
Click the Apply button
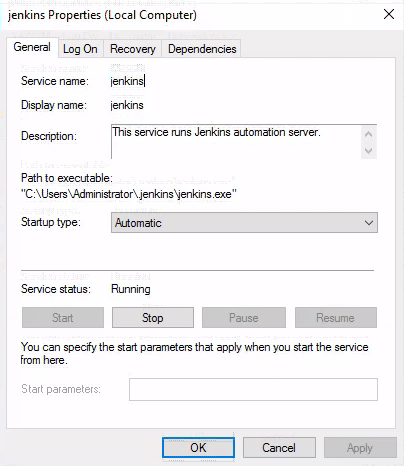[360, 447]
